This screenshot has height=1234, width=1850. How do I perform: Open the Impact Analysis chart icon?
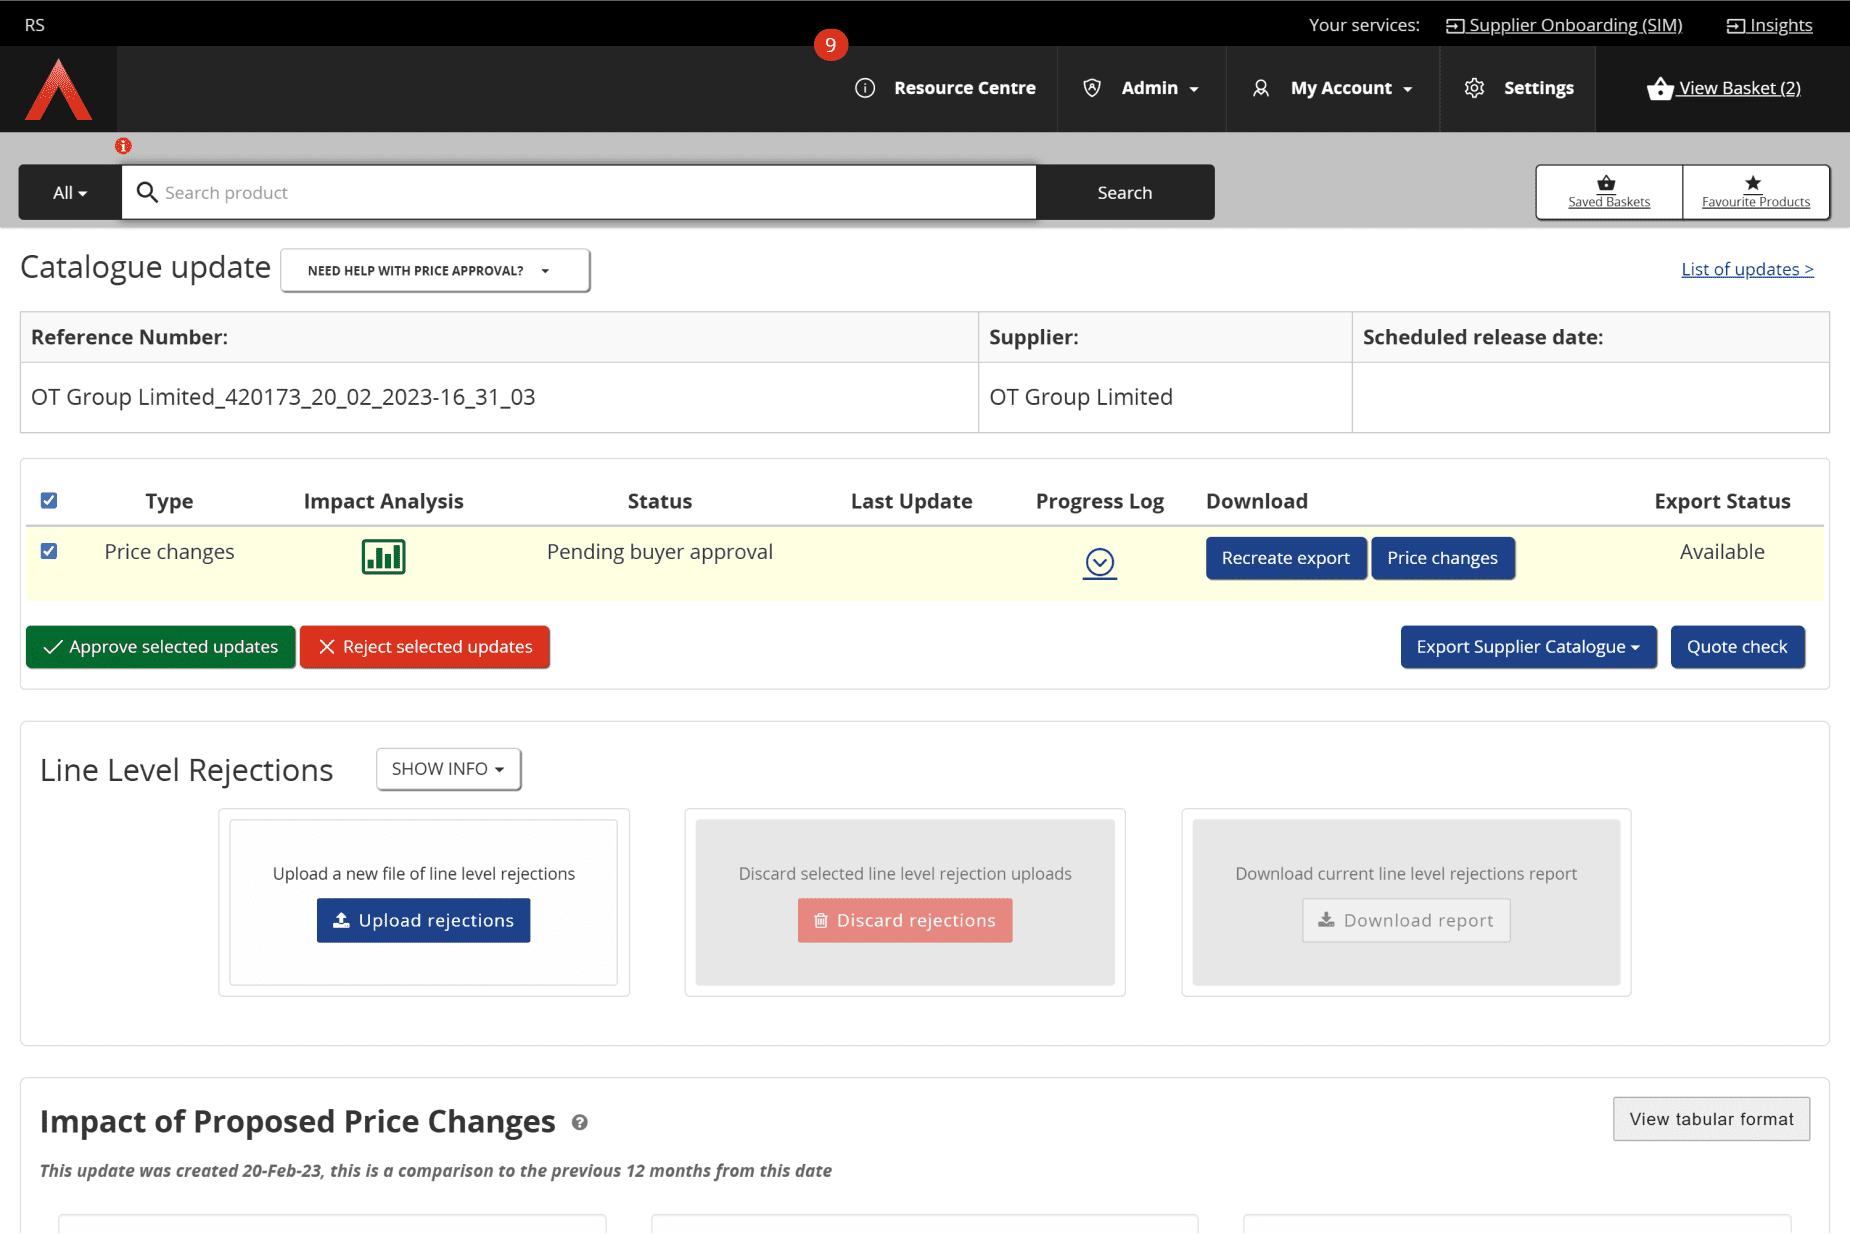383,557
